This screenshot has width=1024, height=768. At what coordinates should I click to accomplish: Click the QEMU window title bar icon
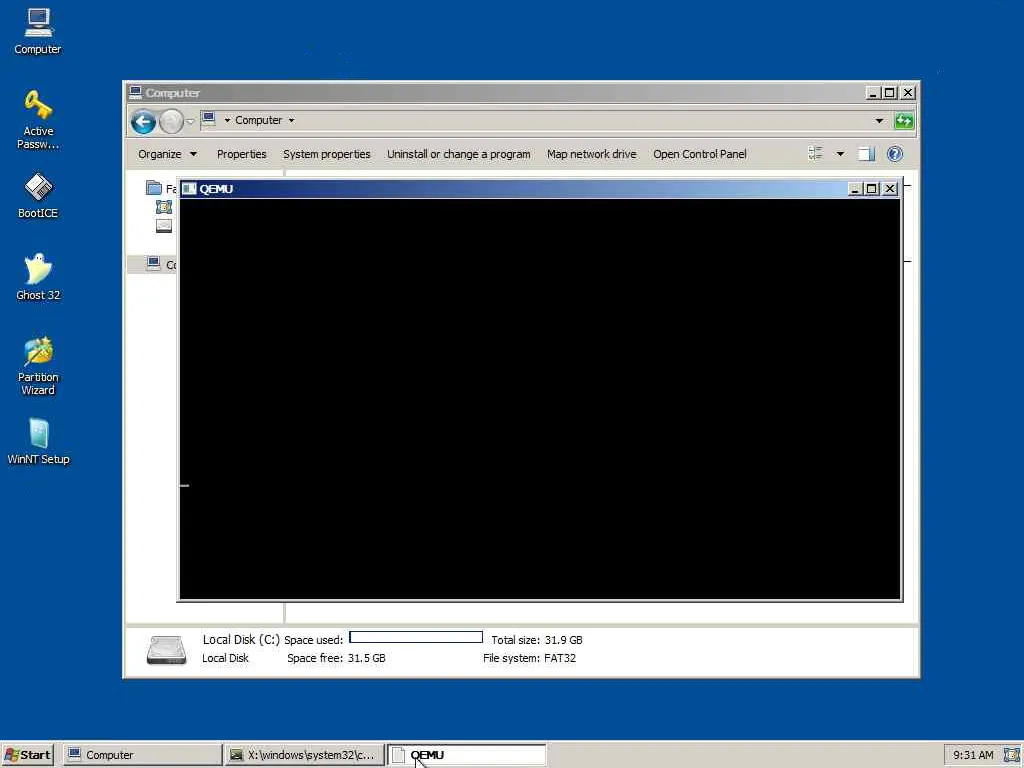pyautogui.click(x=189, y=189)
